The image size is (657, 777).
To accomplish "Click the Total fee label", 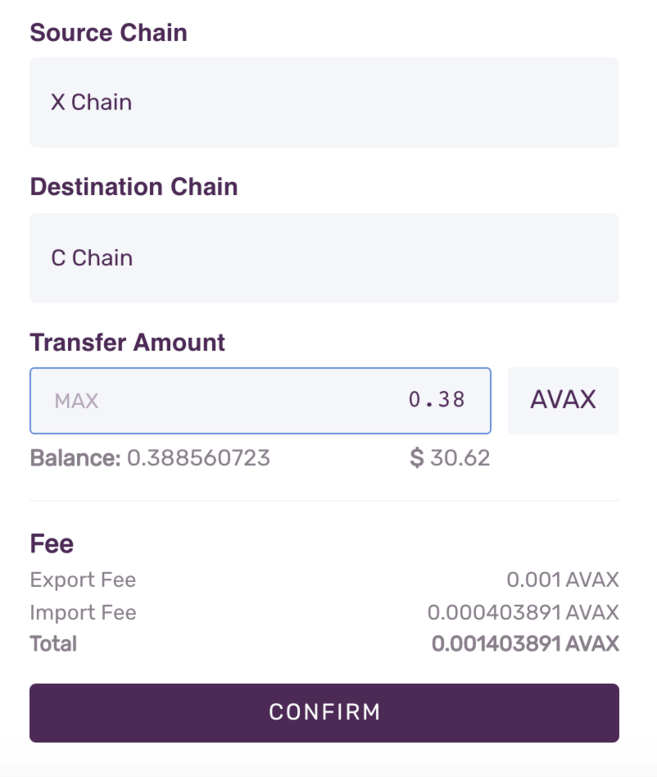I will (x=54, y=643).
